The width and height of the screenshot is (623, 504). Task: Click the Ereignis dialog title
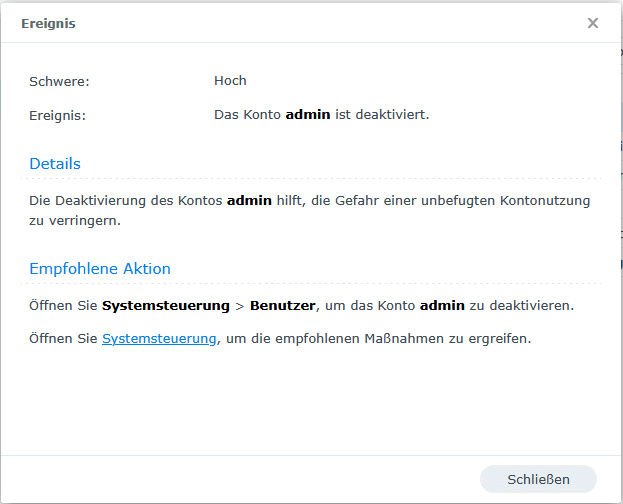[48, 23]
